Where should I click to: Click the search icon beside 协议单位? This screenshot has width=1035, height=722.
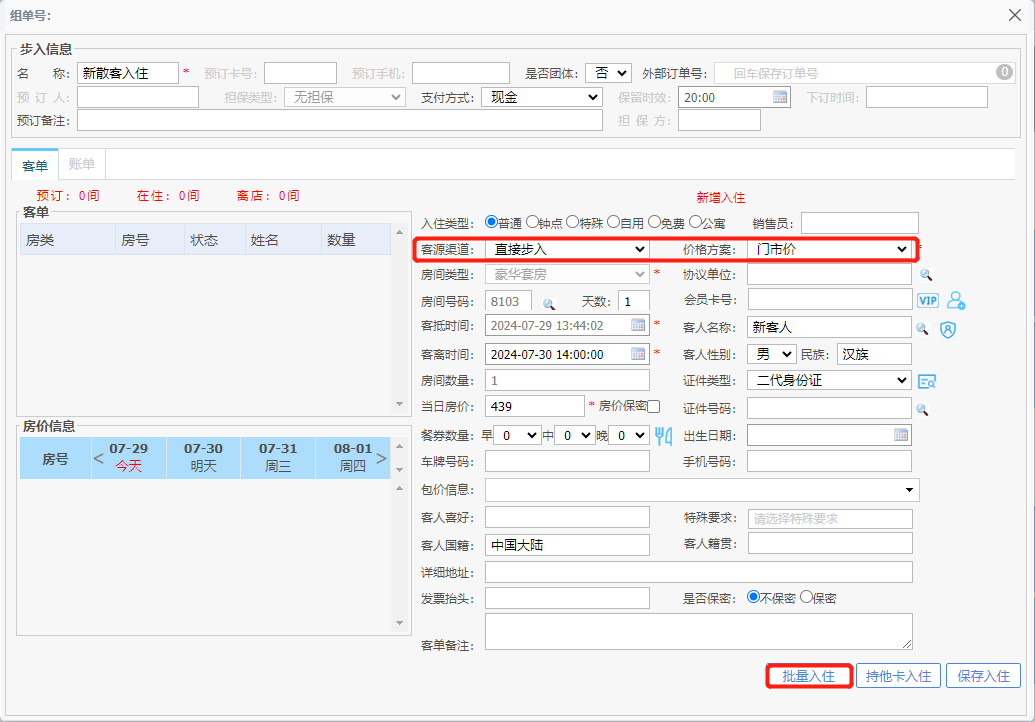click(x=926, y=275)
